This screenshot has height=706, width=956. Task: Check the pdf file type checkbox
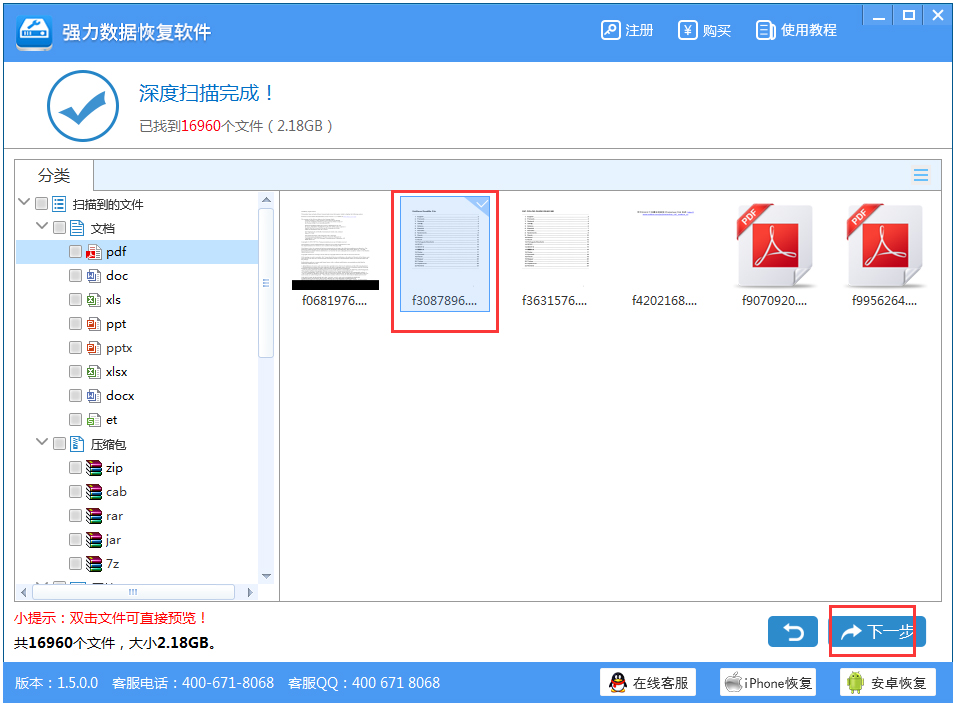75,251
